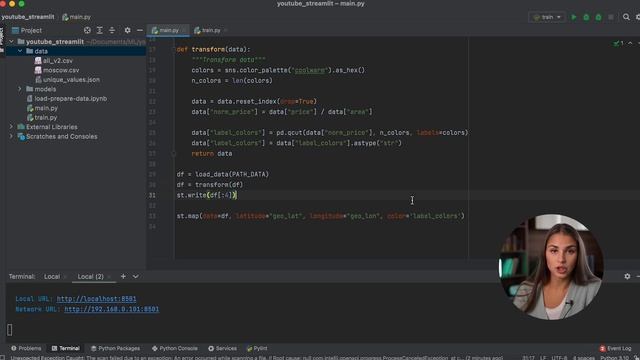The image size is (640, 360).
Task: Click previous highlighted problem up arrow
Action: click(630, 43)
